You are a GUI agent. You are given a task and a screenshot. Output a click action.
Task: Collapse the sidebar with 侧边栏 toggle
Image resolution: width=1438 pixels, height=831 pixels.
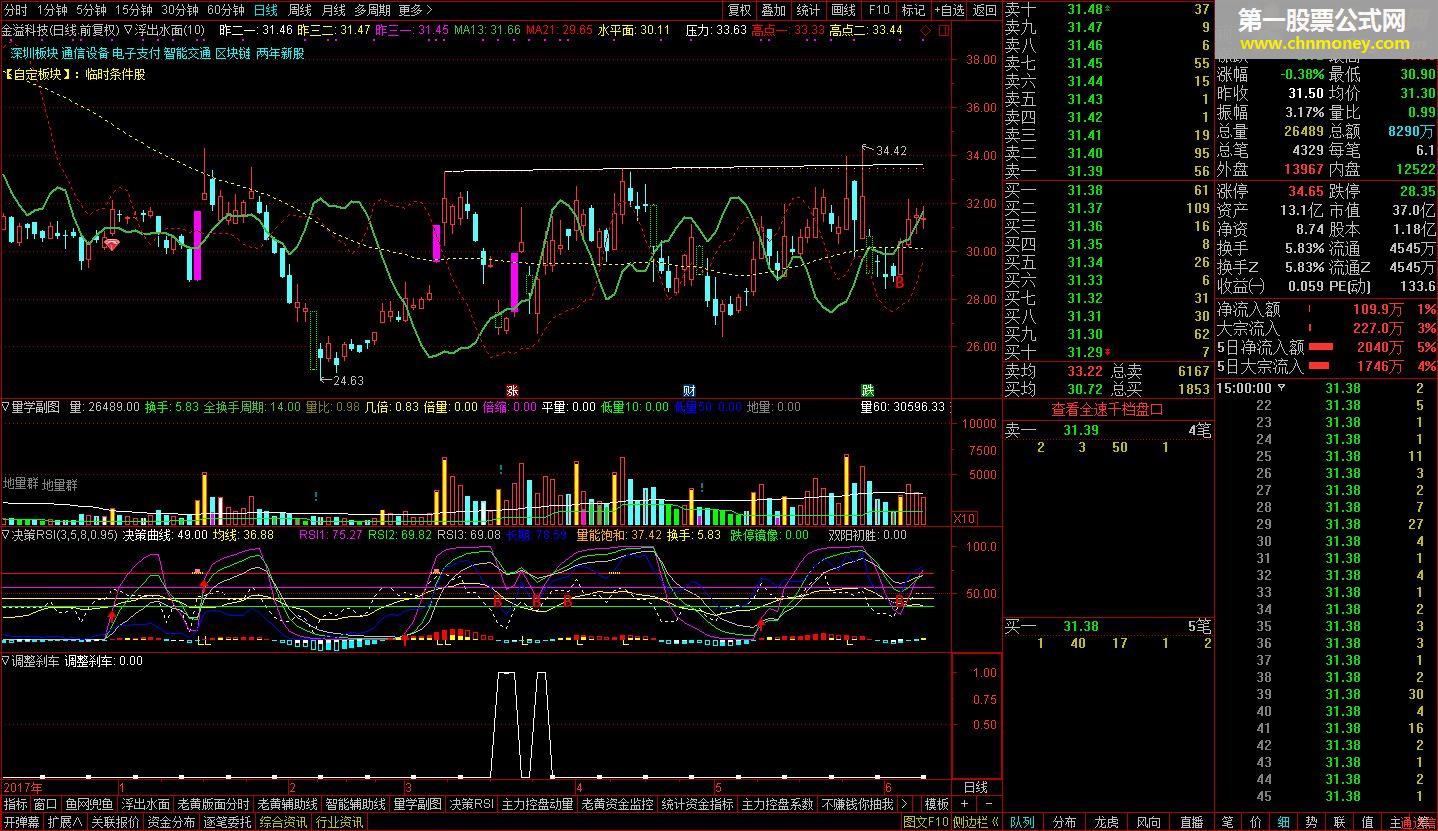point(974,822)
